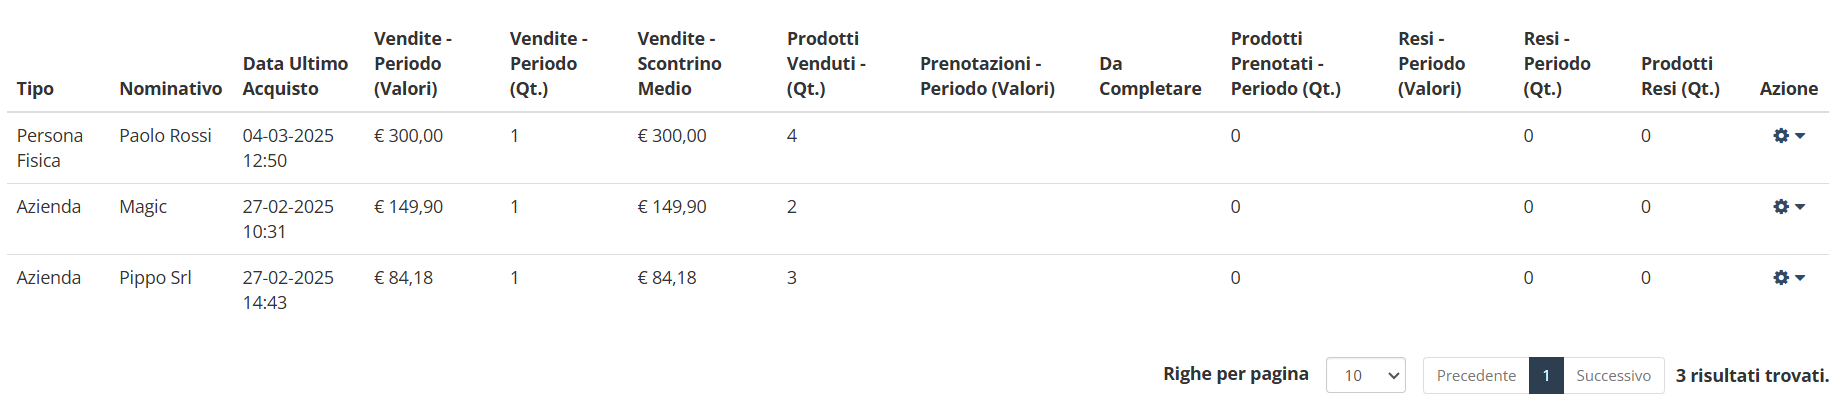Open gear action menu for Paolo Rossi
This screenshot has height=402, width=1842.
pyautogui.click(x=1788, y=136)
